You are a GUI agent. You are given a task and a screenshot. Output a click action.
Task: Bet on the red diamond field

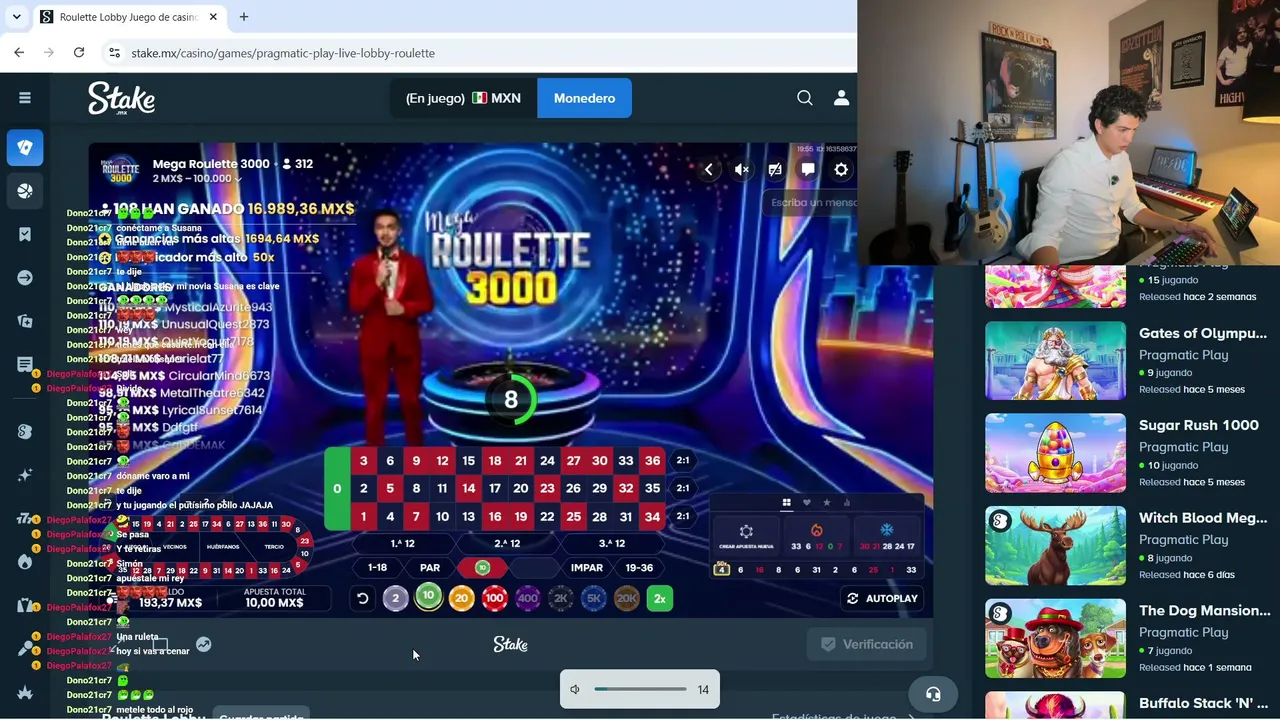[482, 568]
